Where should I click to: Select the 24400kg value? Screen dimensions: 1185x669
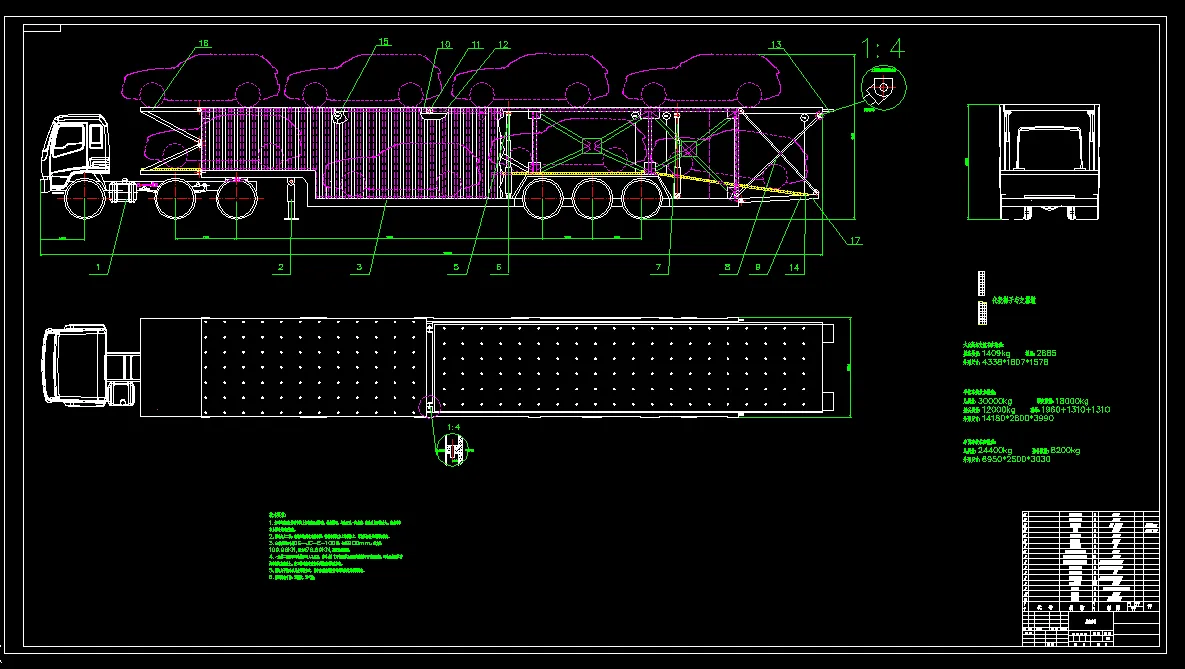[995, 451]
